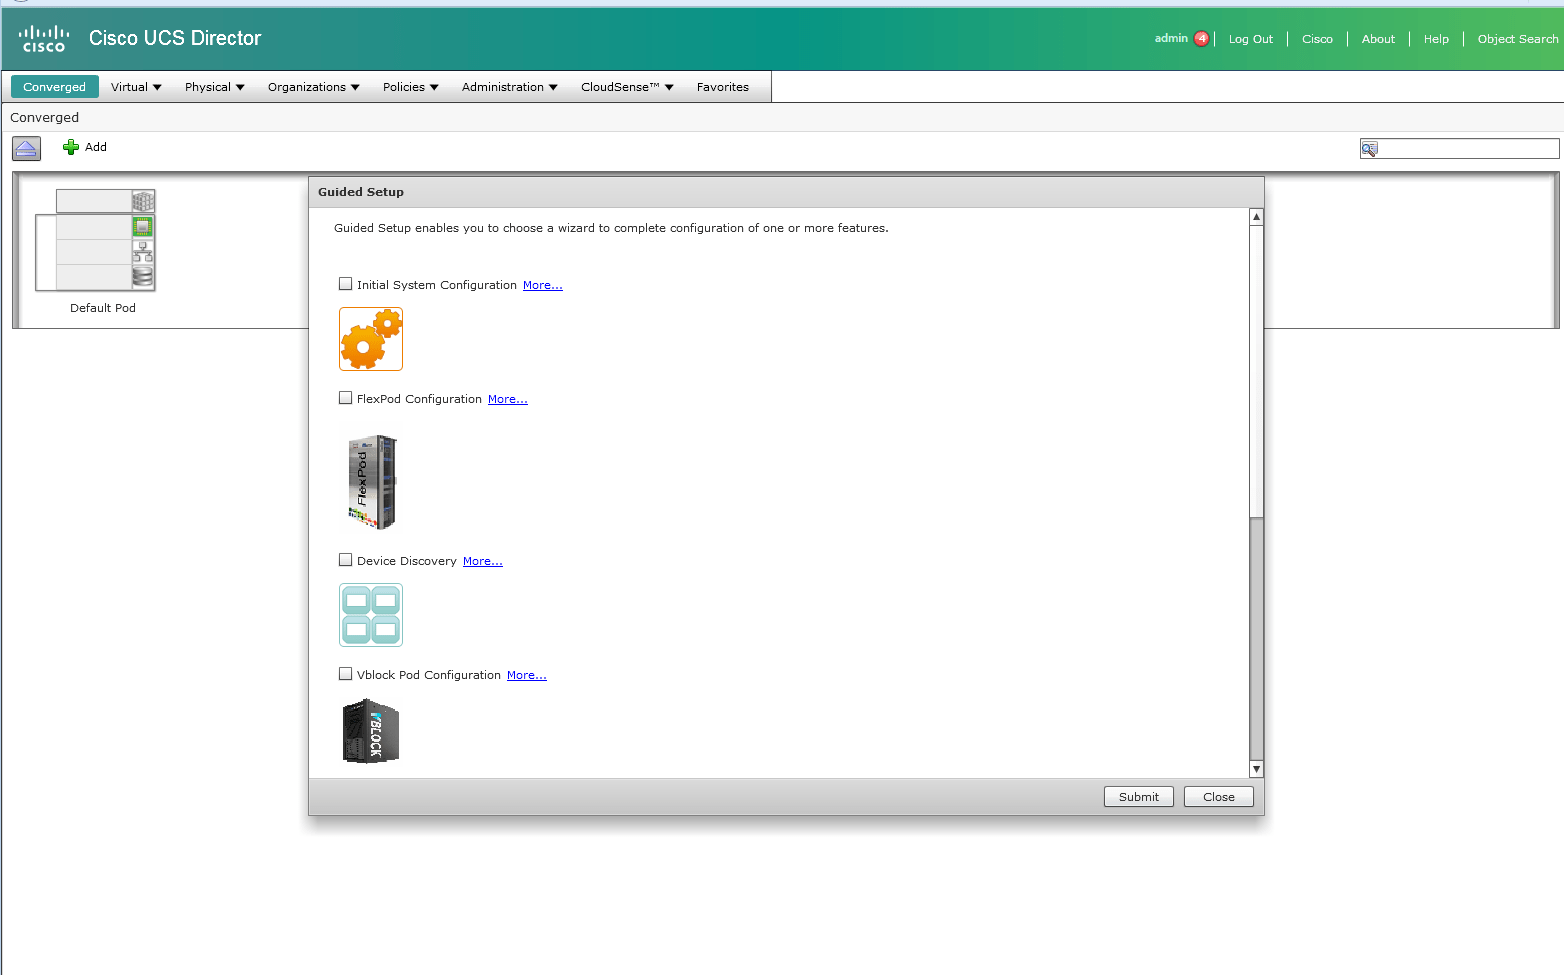Click the dialog scrollbar up arrow

[1257, 217]
